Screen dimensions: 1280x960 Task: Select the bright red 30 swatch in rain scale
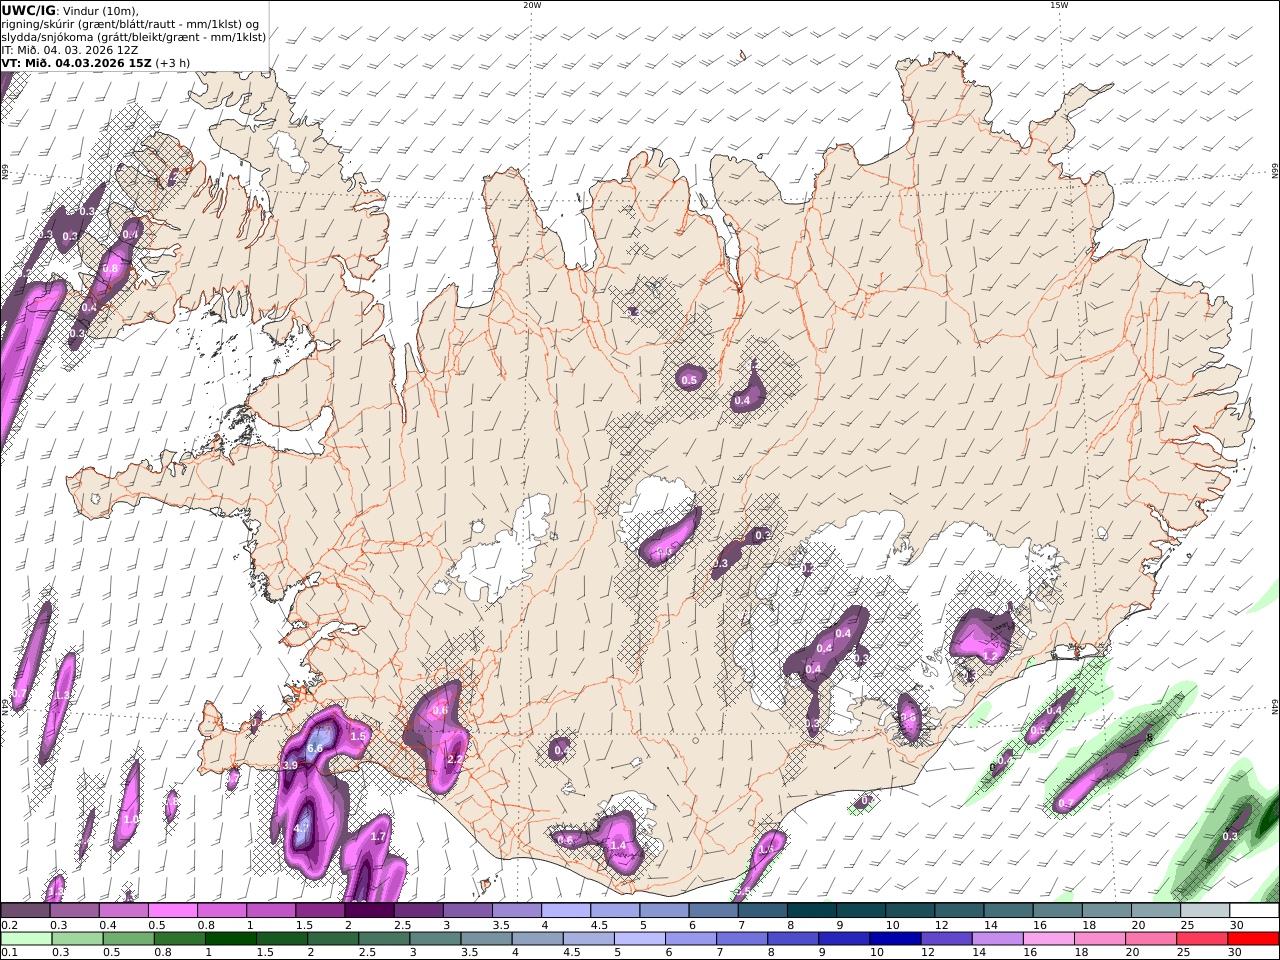point(1253,939)
